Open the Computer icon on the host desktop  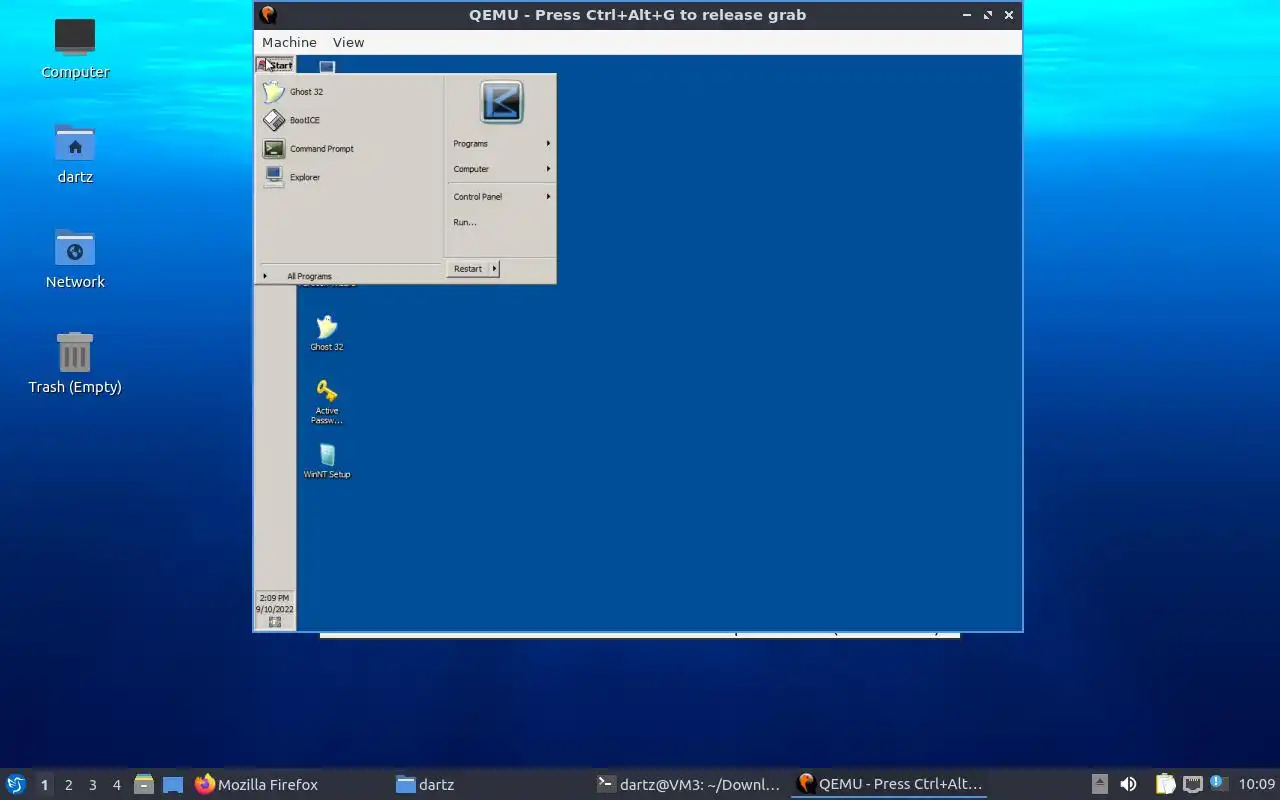(x=75, y=48)
